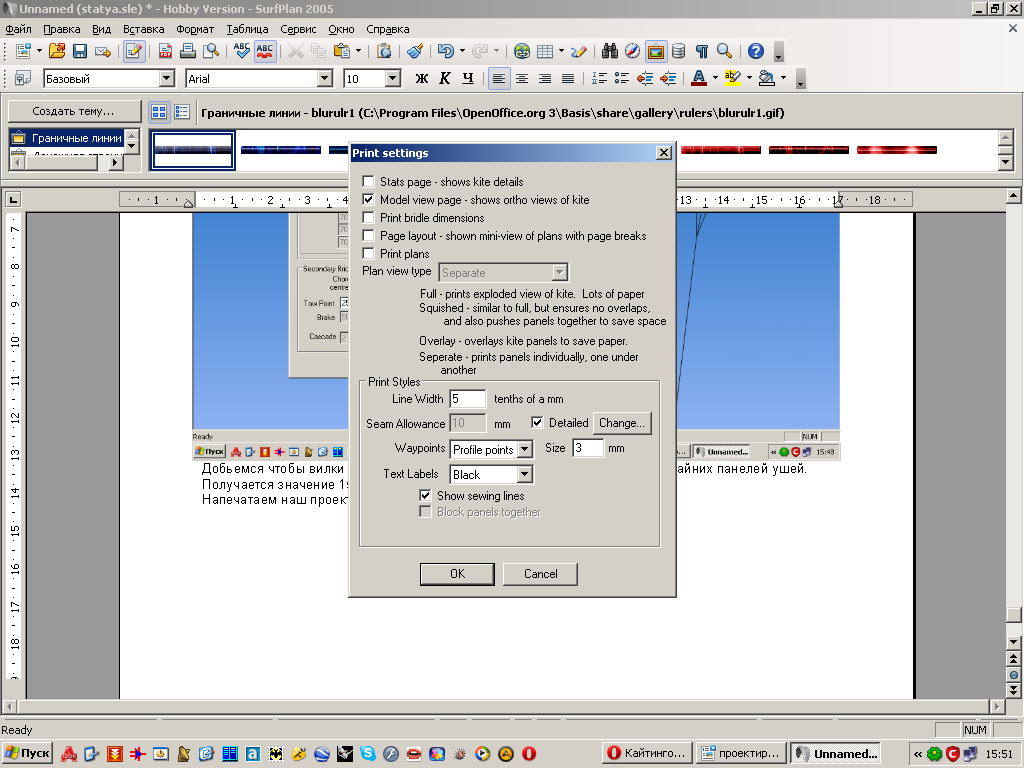1024x768 pixels.
Task: Toggle the Gallery icon in toolbar
Action: pyautogui.click(x=656, y=51)
